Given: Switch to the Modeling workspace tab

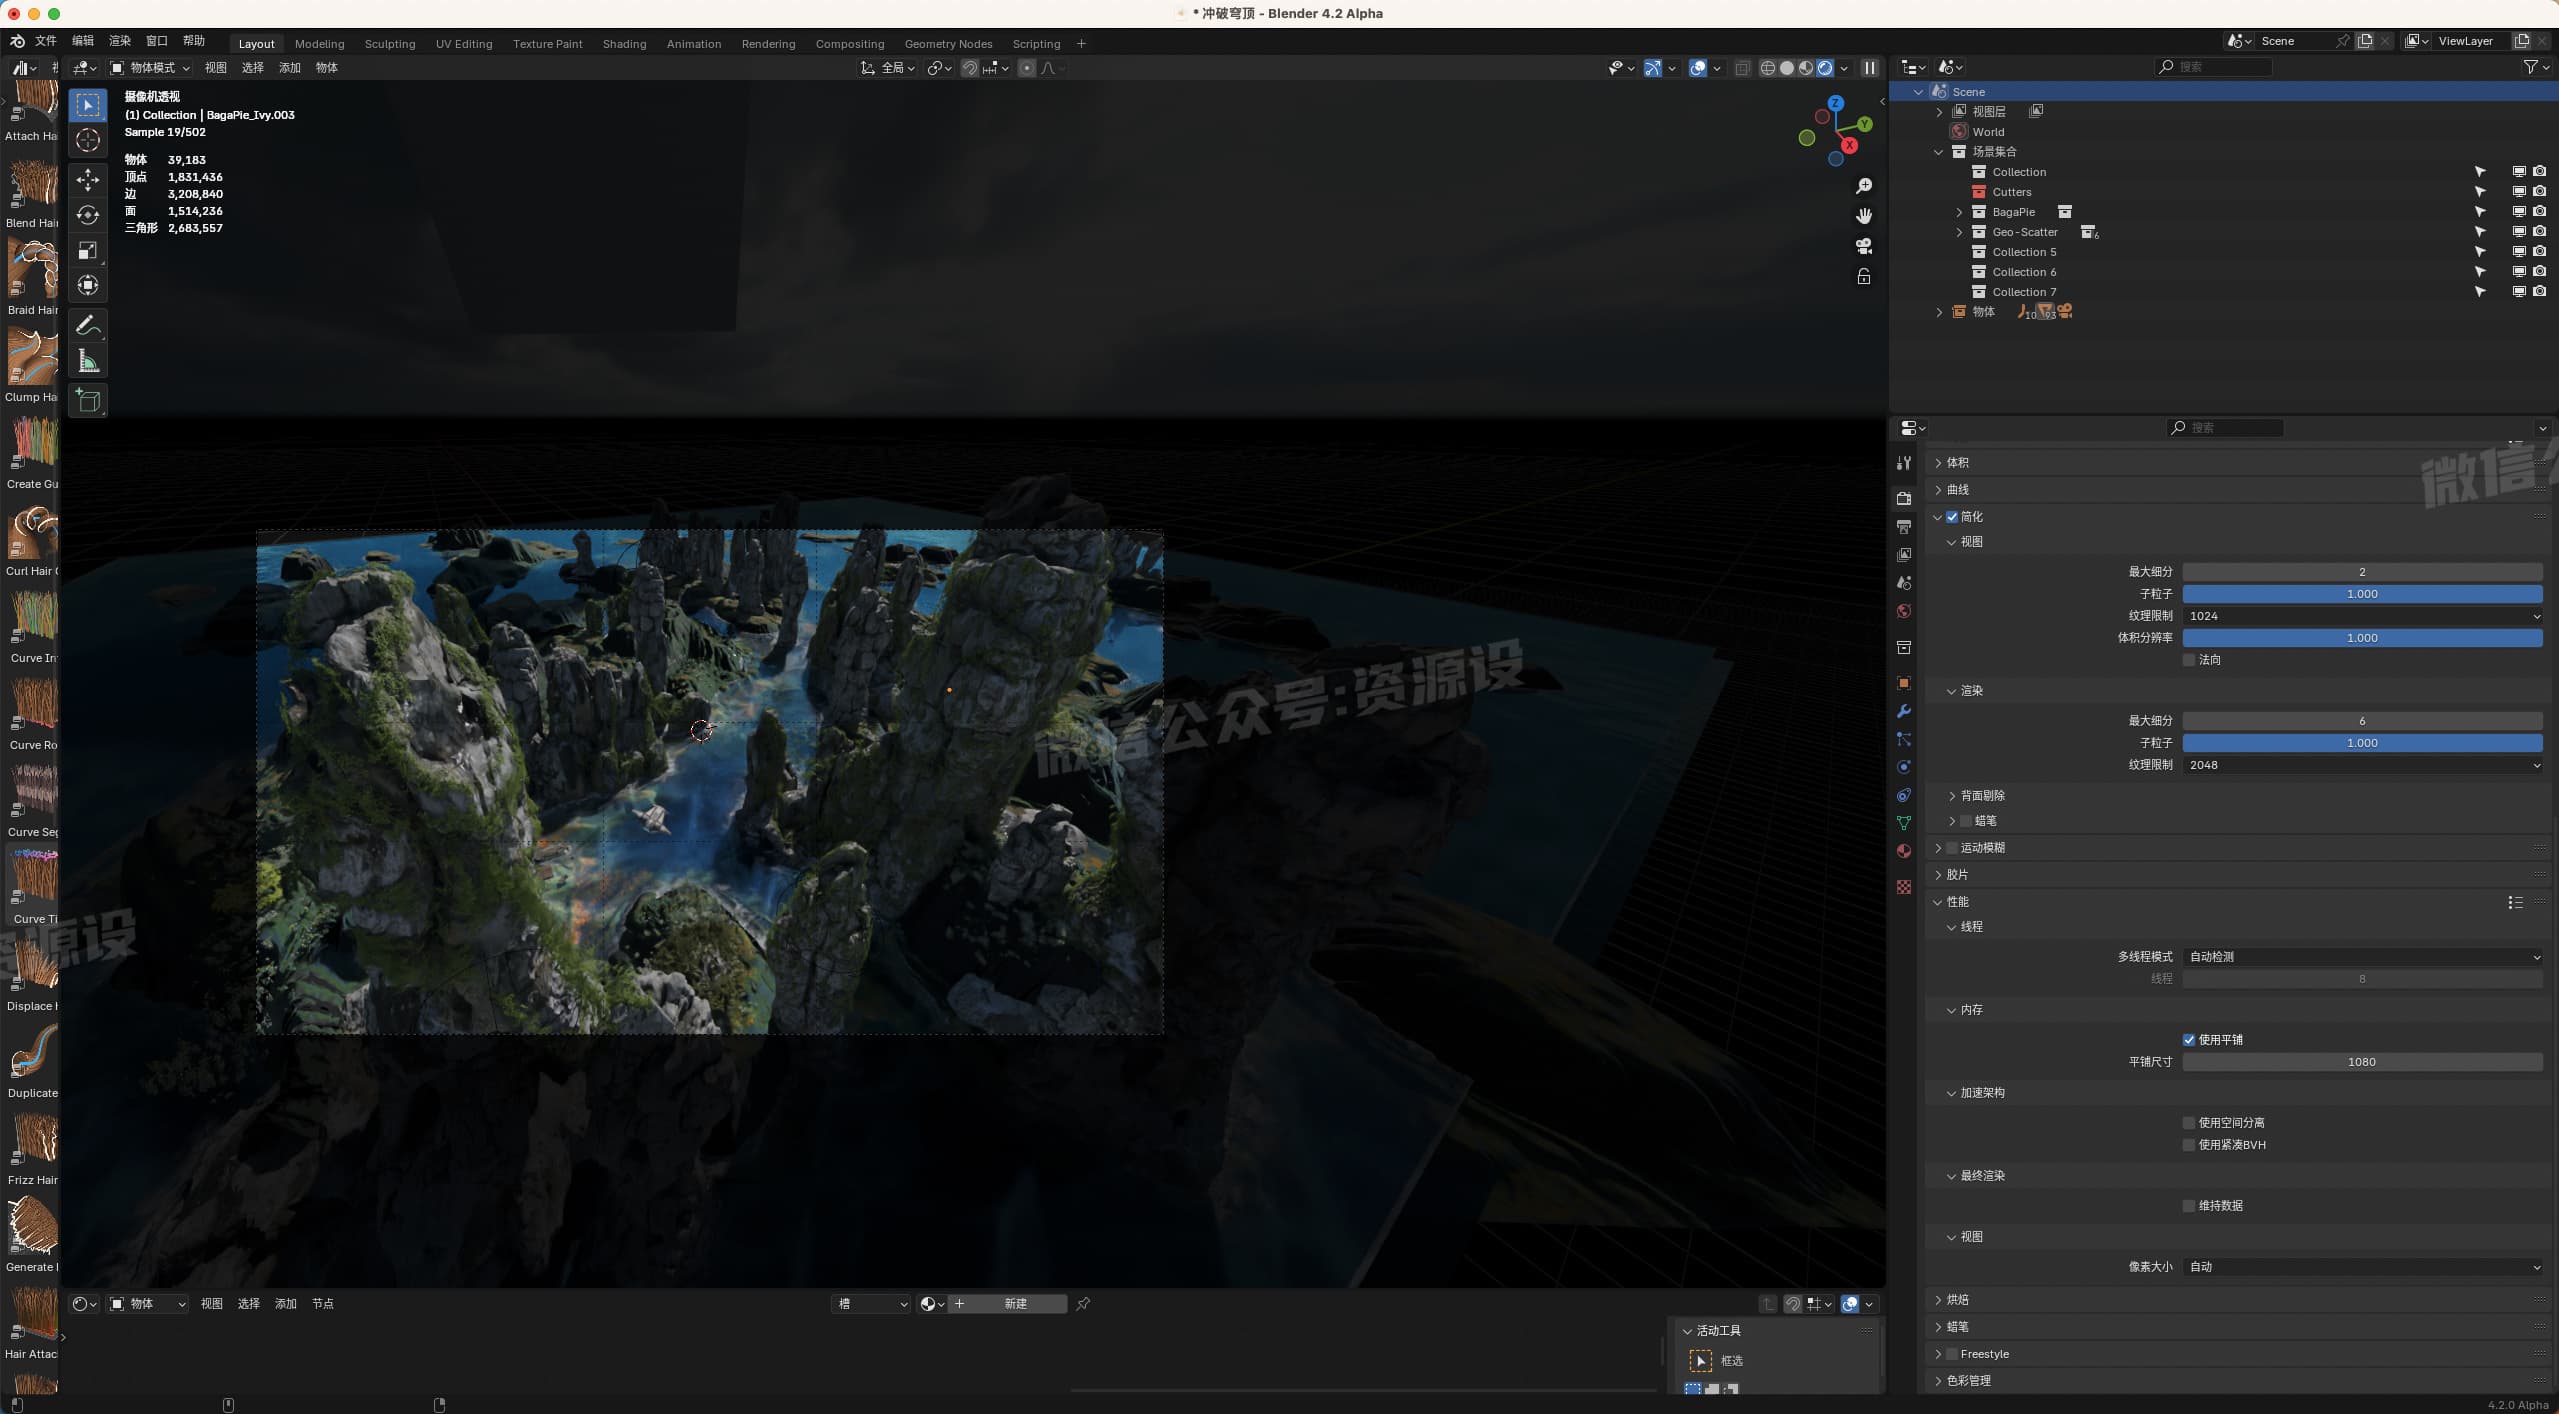Looking at the screenshot, I should [x=320, y=44].
